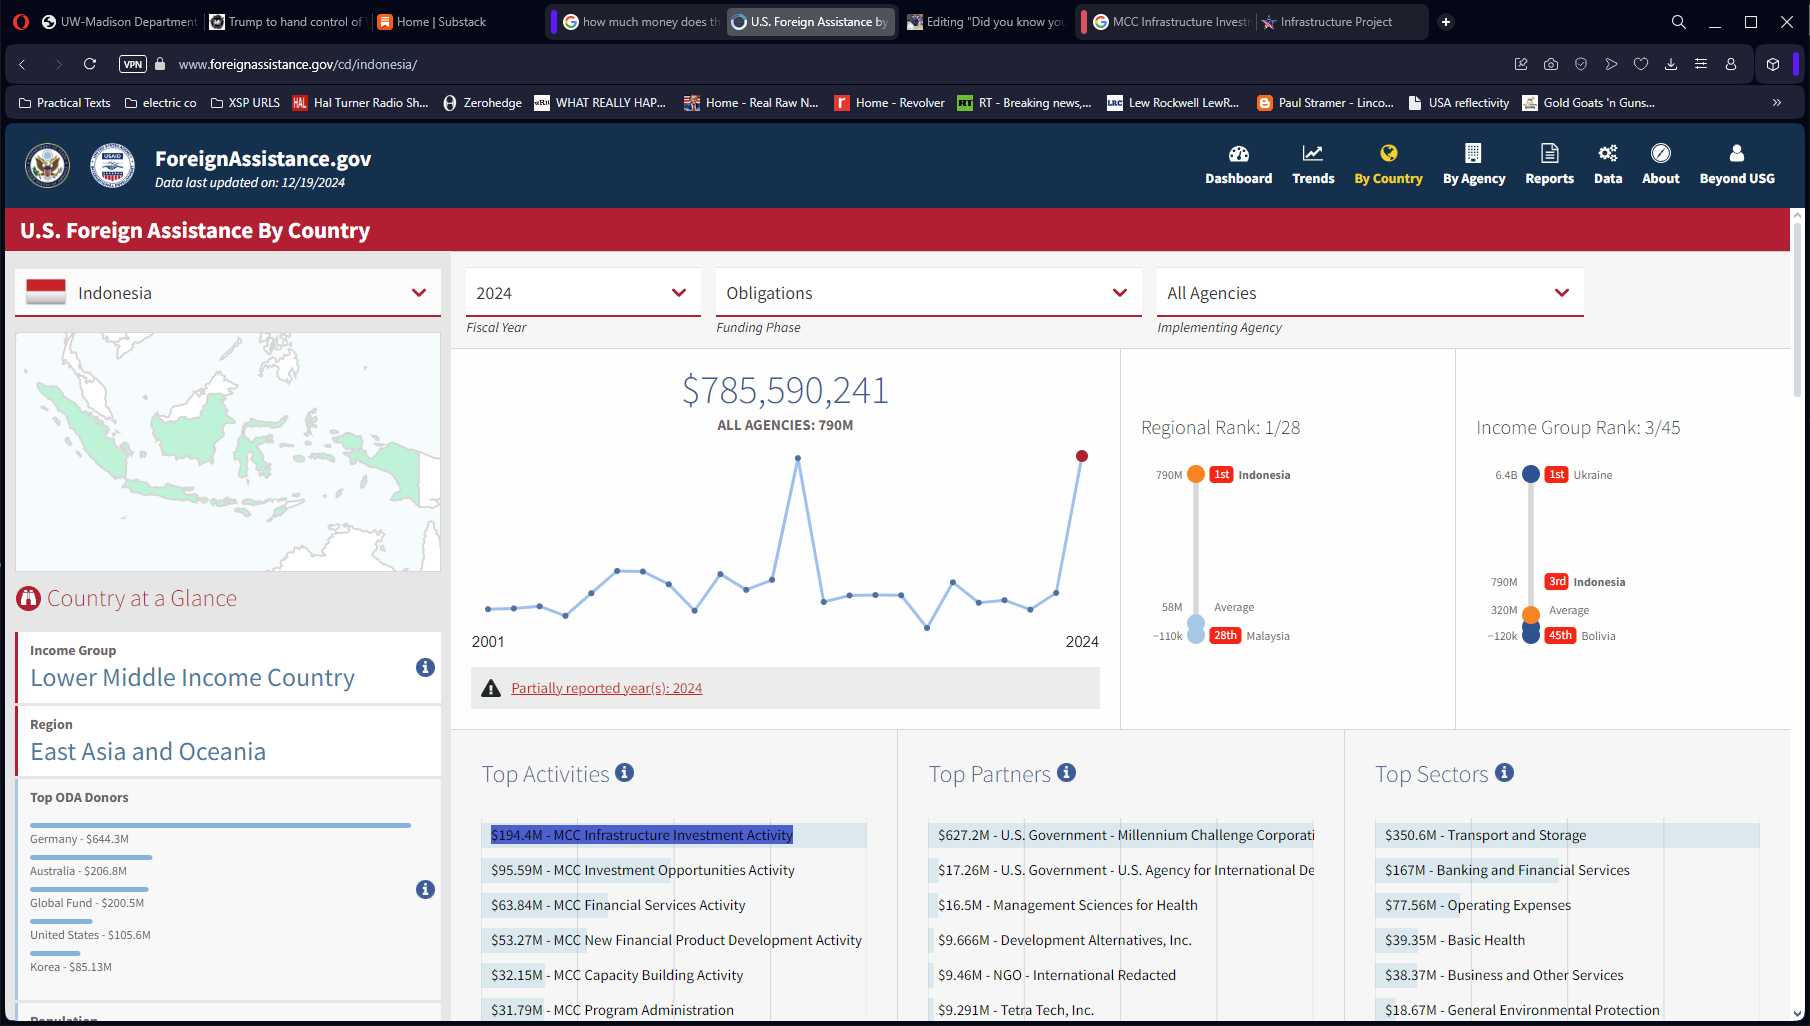Image resolution: width=1810 pixels, height=1026 pixels.
Task: Switch to the UW-Madison Department tab
Action: coord(119,22)
